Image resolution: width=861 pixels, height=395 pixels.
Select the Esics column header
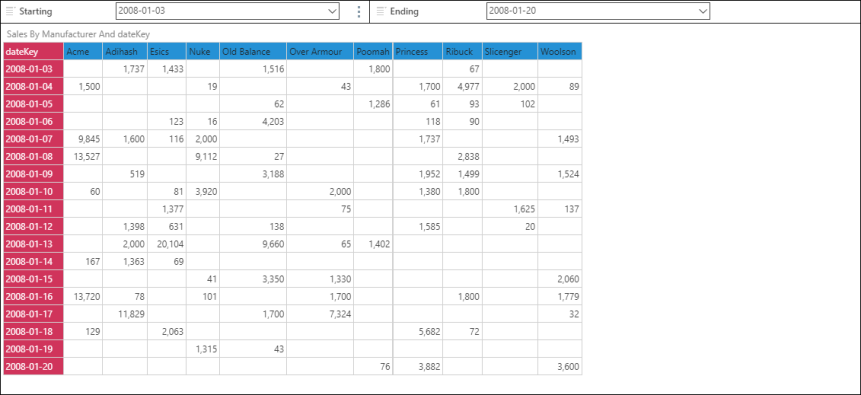pos(167,52)
